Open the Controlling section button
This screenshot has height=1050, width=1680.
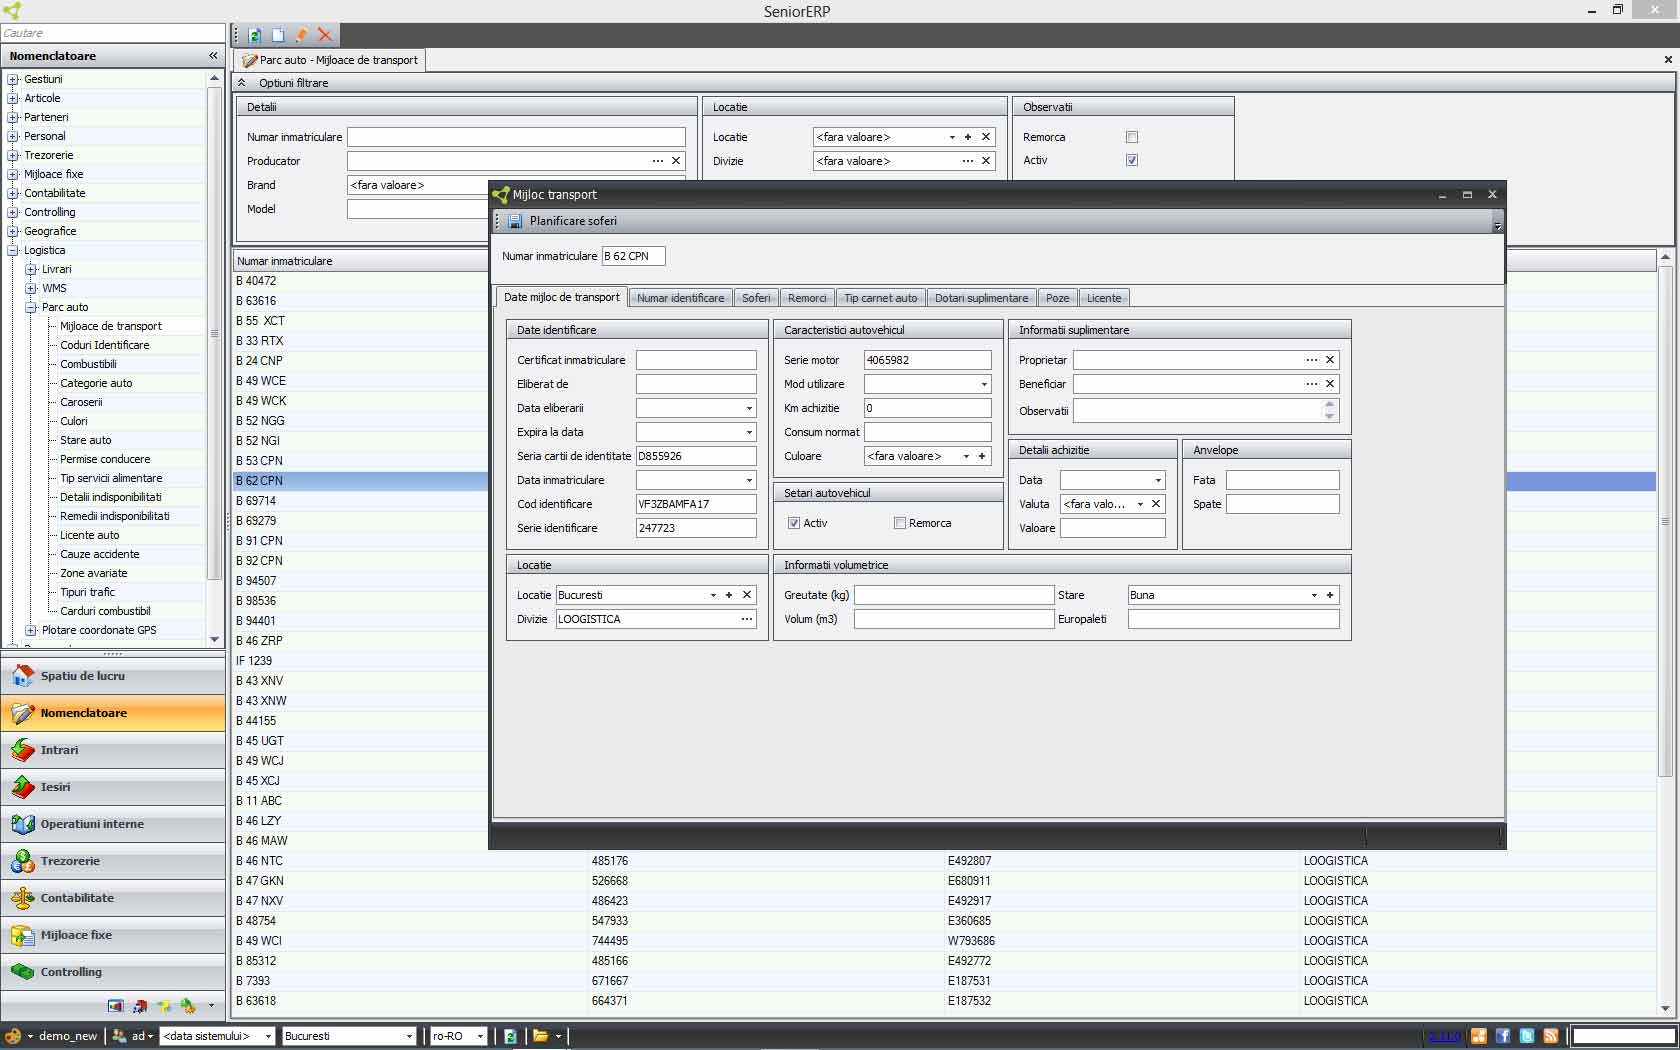point(113,972)
